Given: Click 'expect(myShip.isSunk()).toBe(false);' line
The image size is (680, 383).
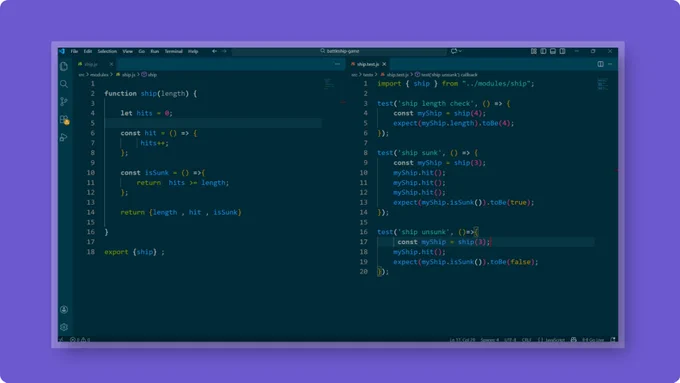Looking at the screenshot, I should [x=466, y=262].
